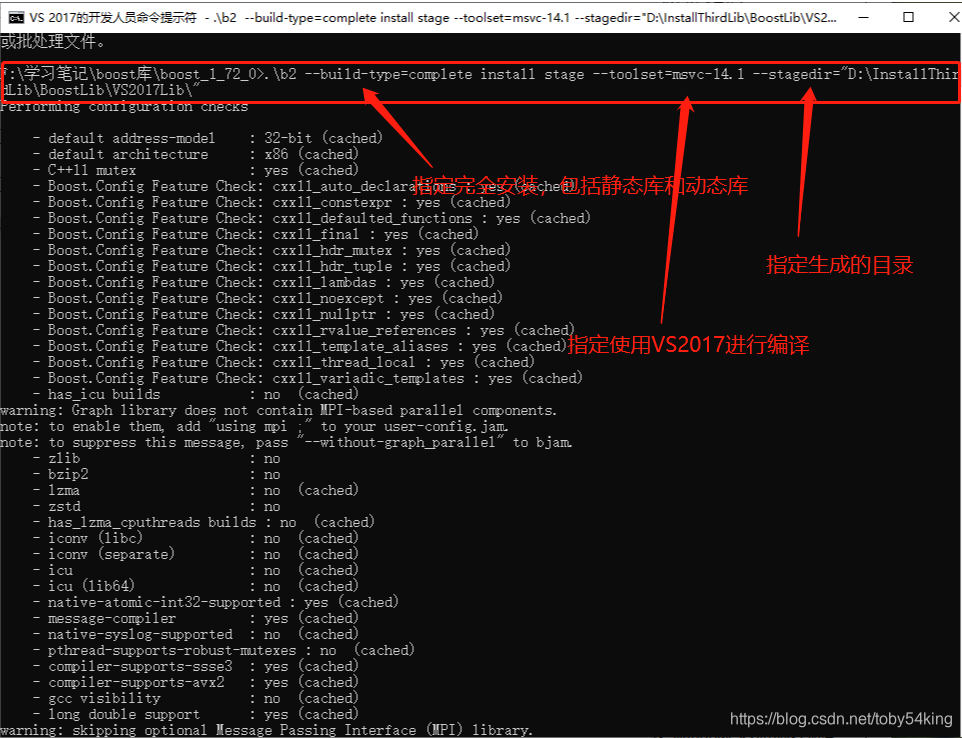Minimize the VS 2017 command prompt window

pyautogui.click(x=863, y=17)
